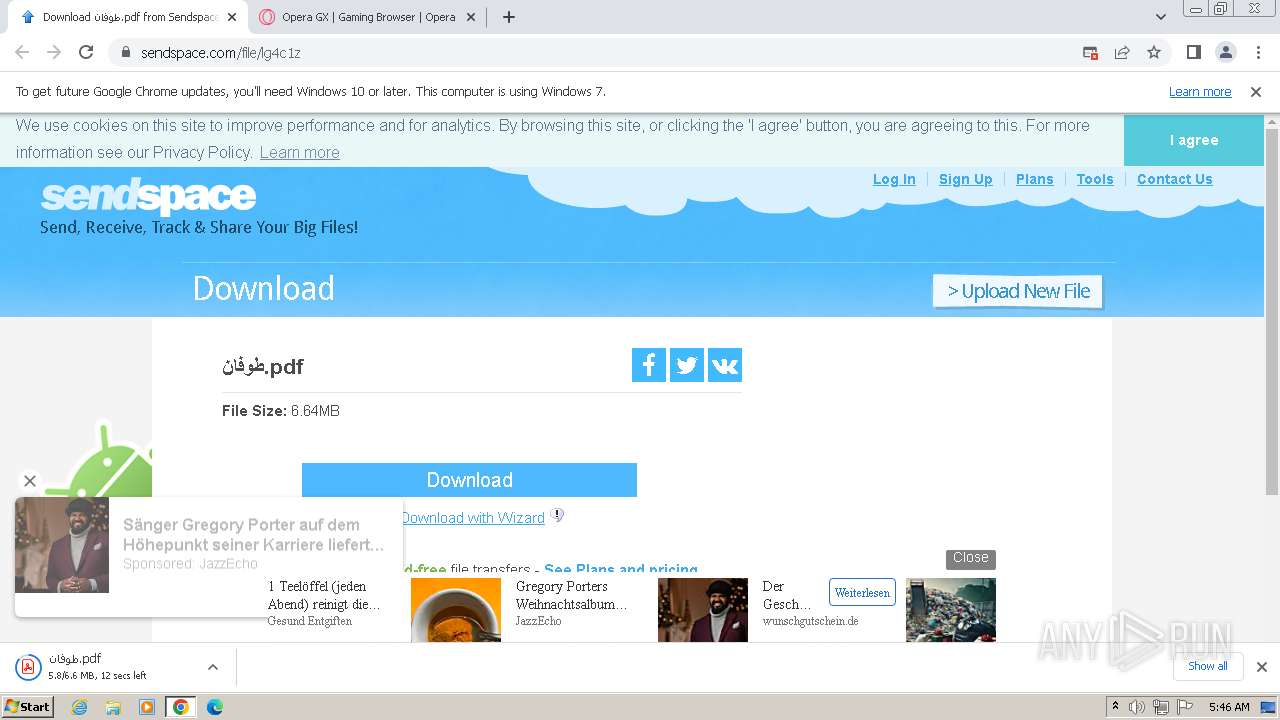This screenshot has height=720, width=1280.
Task: Click the Chrome taskbar icon
Action: [x=181, y=707]
